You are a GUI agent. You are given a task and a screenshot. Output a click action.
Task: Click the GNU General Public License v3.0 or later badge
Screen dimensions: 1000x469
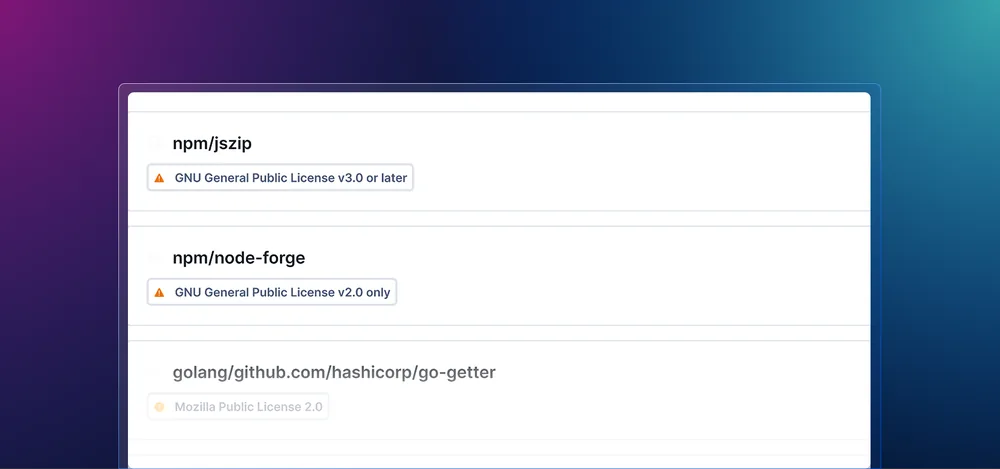pyautogui.click(x=280, y=177)
